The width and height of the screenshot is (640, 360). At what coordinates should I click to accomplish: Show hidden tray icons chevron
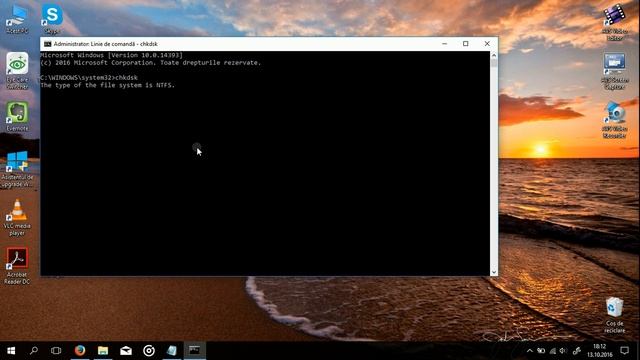point(529,351)
